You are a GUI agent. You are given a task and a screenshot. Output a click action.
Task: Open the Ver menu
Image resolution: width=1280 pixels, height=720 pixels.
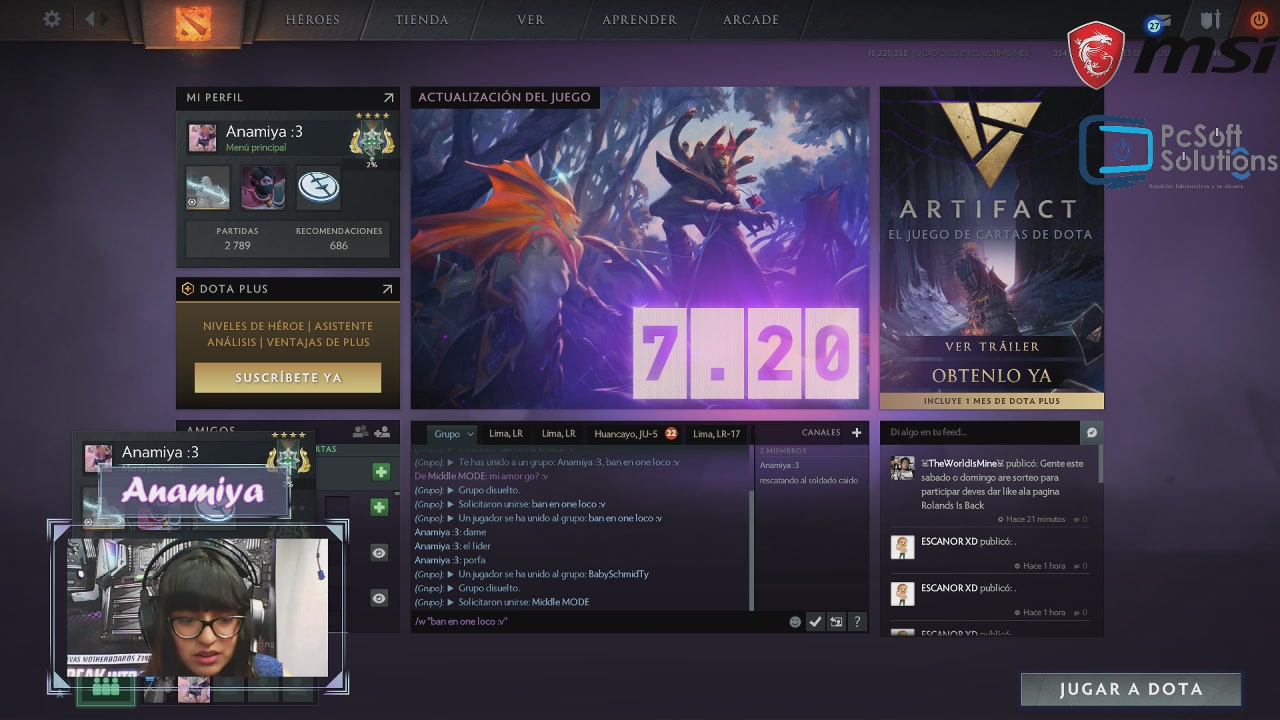531,20
